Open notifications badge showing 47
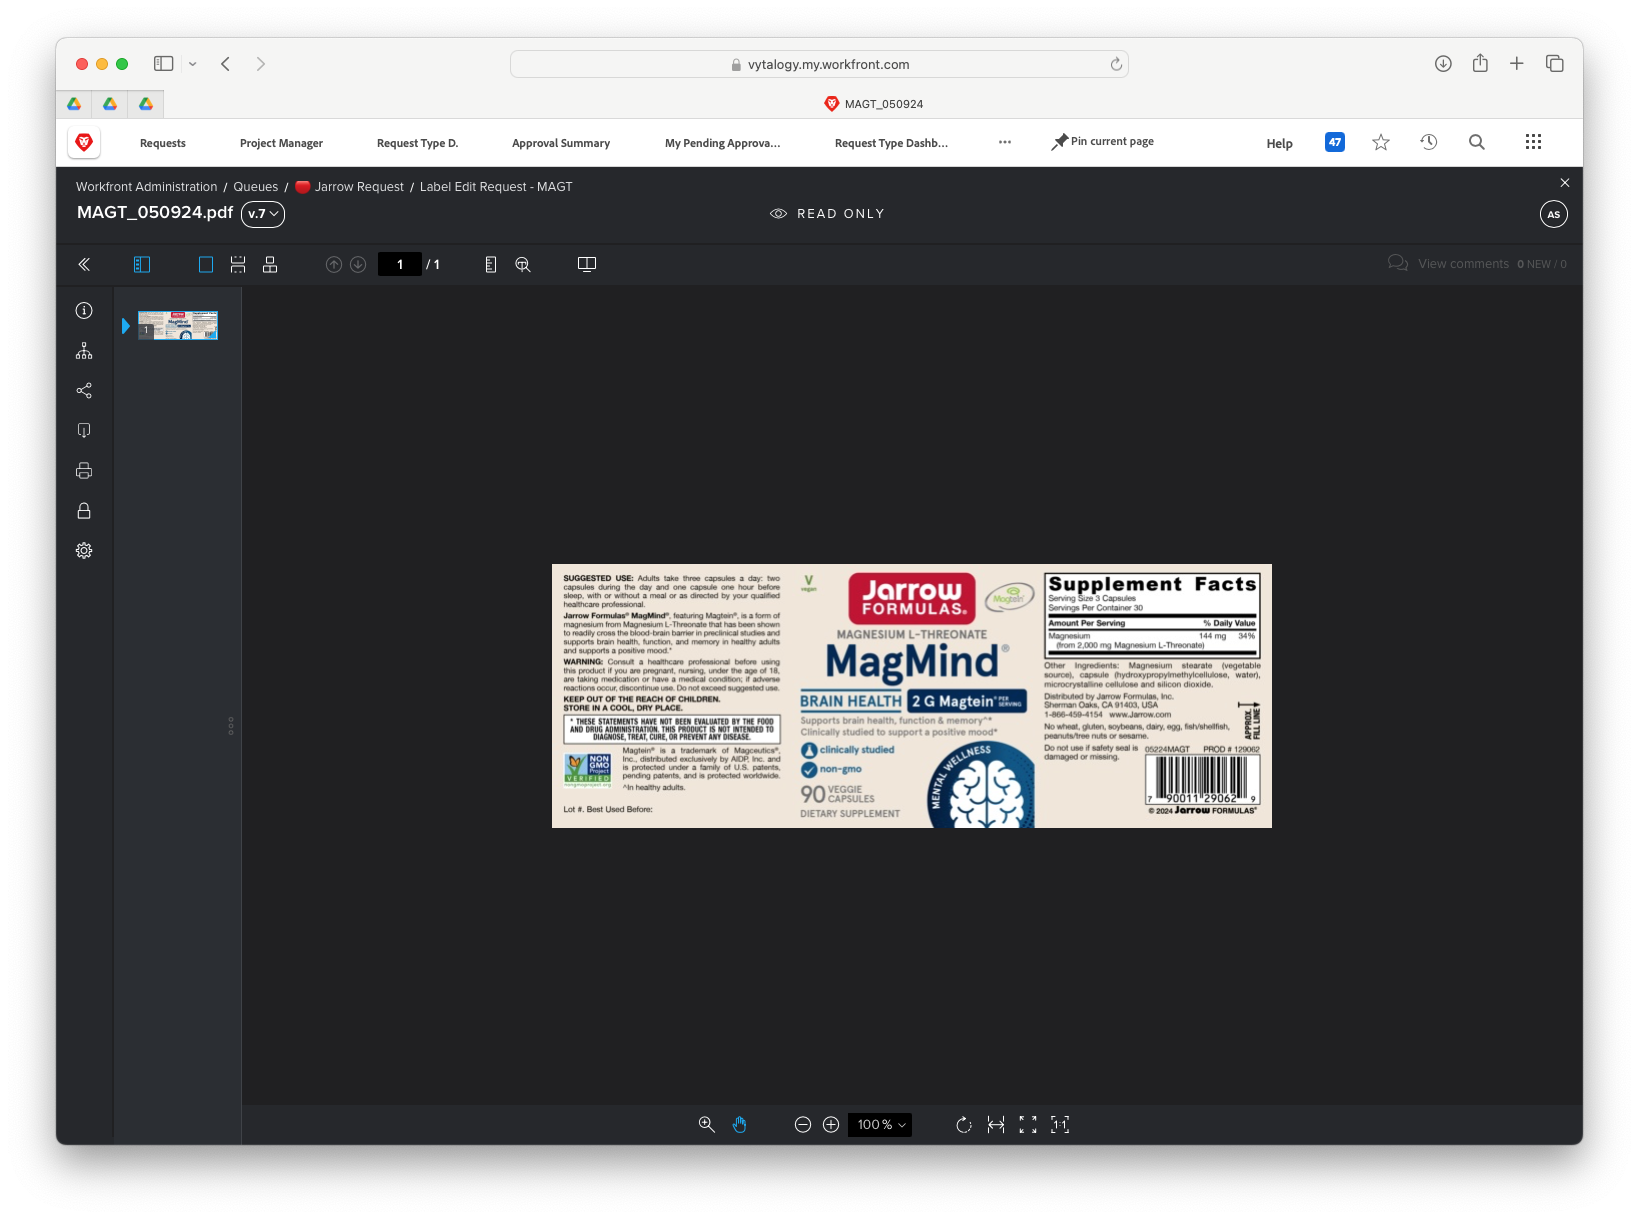1639x1219 pixels. pyautogui.click(x=1335, y=142)
